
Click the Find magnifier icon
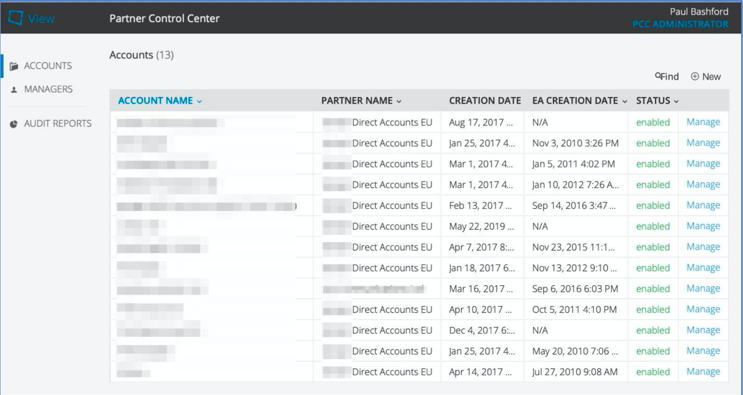point(658,76)
